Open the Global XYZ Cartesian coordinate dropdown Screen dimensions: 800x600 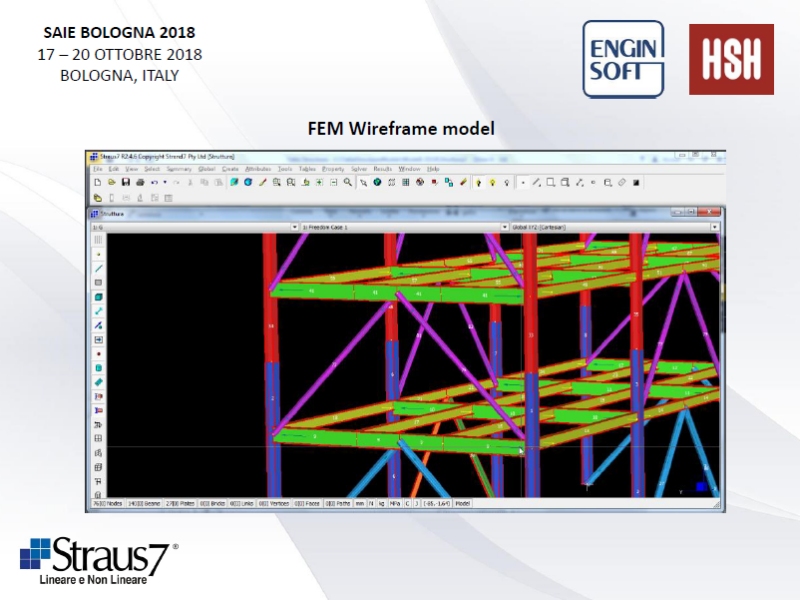tap(714, 228)
